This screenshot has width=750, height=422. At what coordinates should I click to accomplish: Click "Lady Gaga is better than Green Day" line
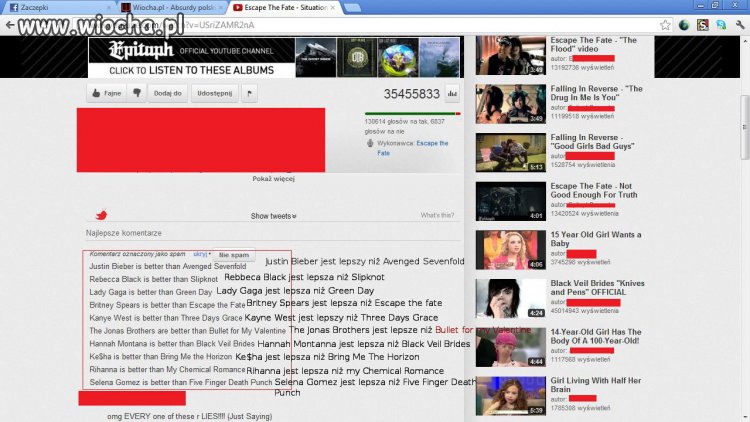tap(150, 292)
